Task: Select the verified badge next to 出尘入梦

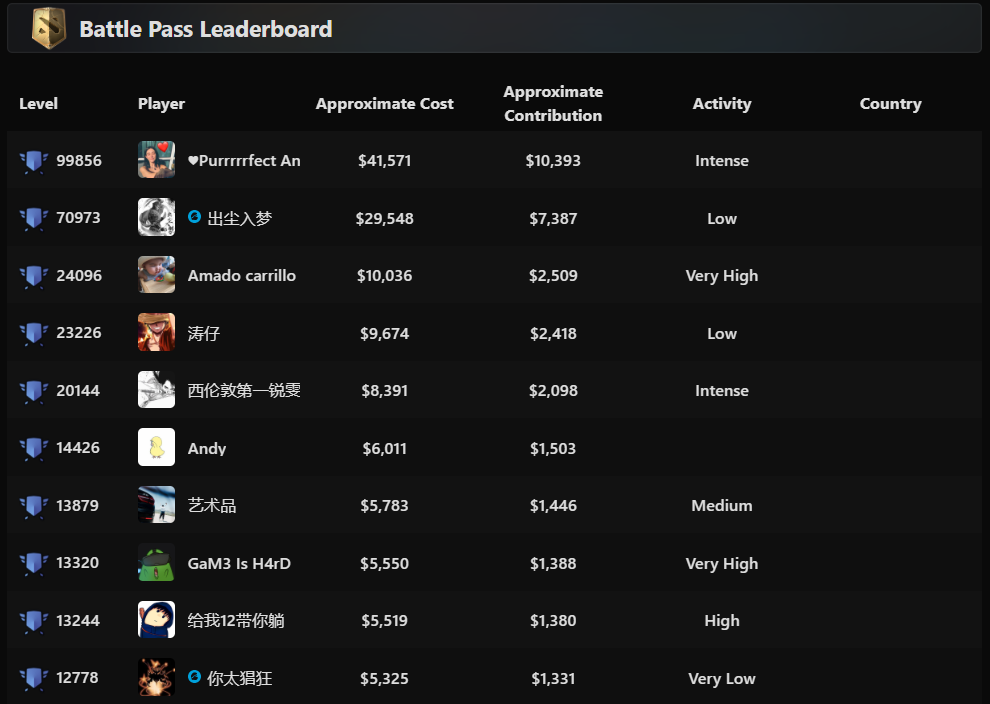Action: (x=194, y=217)
